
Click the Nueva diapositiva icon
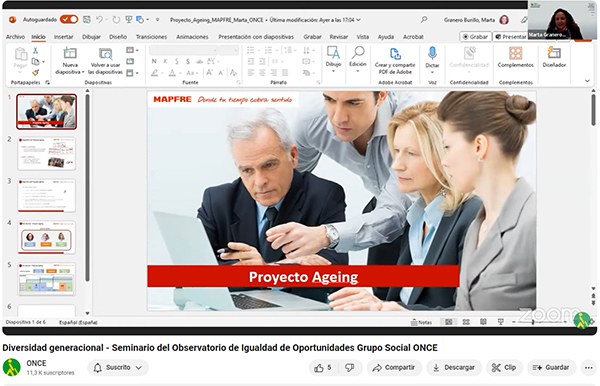pos(70,53)
